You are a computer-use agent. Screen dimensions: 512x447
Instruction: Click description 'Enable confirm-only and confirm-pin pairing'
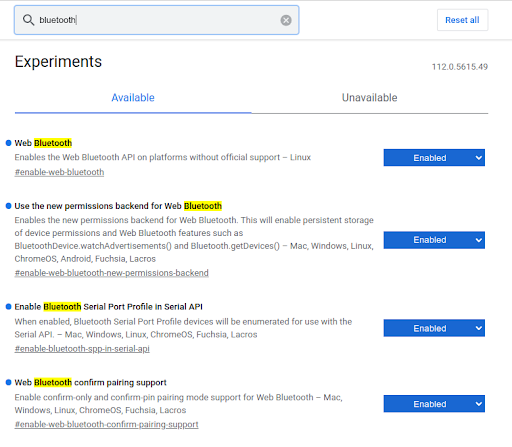point(178,404)
